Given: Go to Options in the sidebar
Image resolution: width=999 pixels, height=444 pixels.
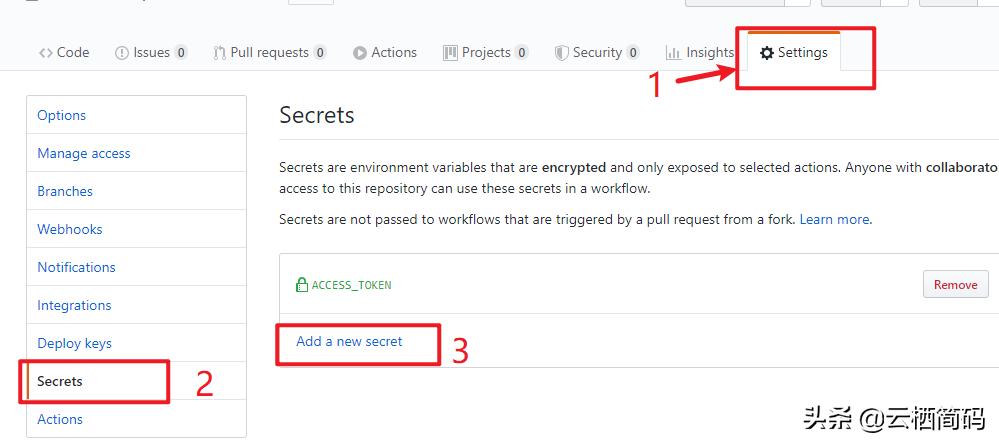Looking at the screenshot, I should click(62, 115).
